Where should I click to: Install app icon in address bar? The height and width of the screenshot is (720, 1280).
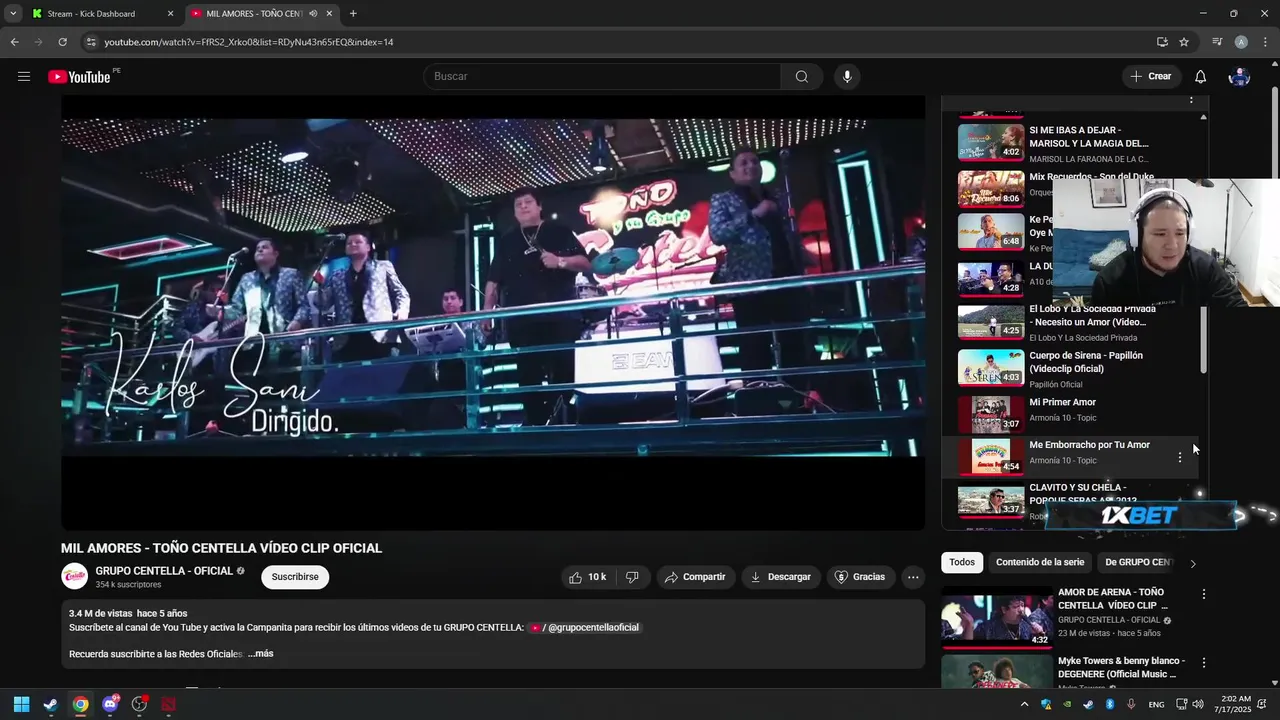click(1162, 42)
